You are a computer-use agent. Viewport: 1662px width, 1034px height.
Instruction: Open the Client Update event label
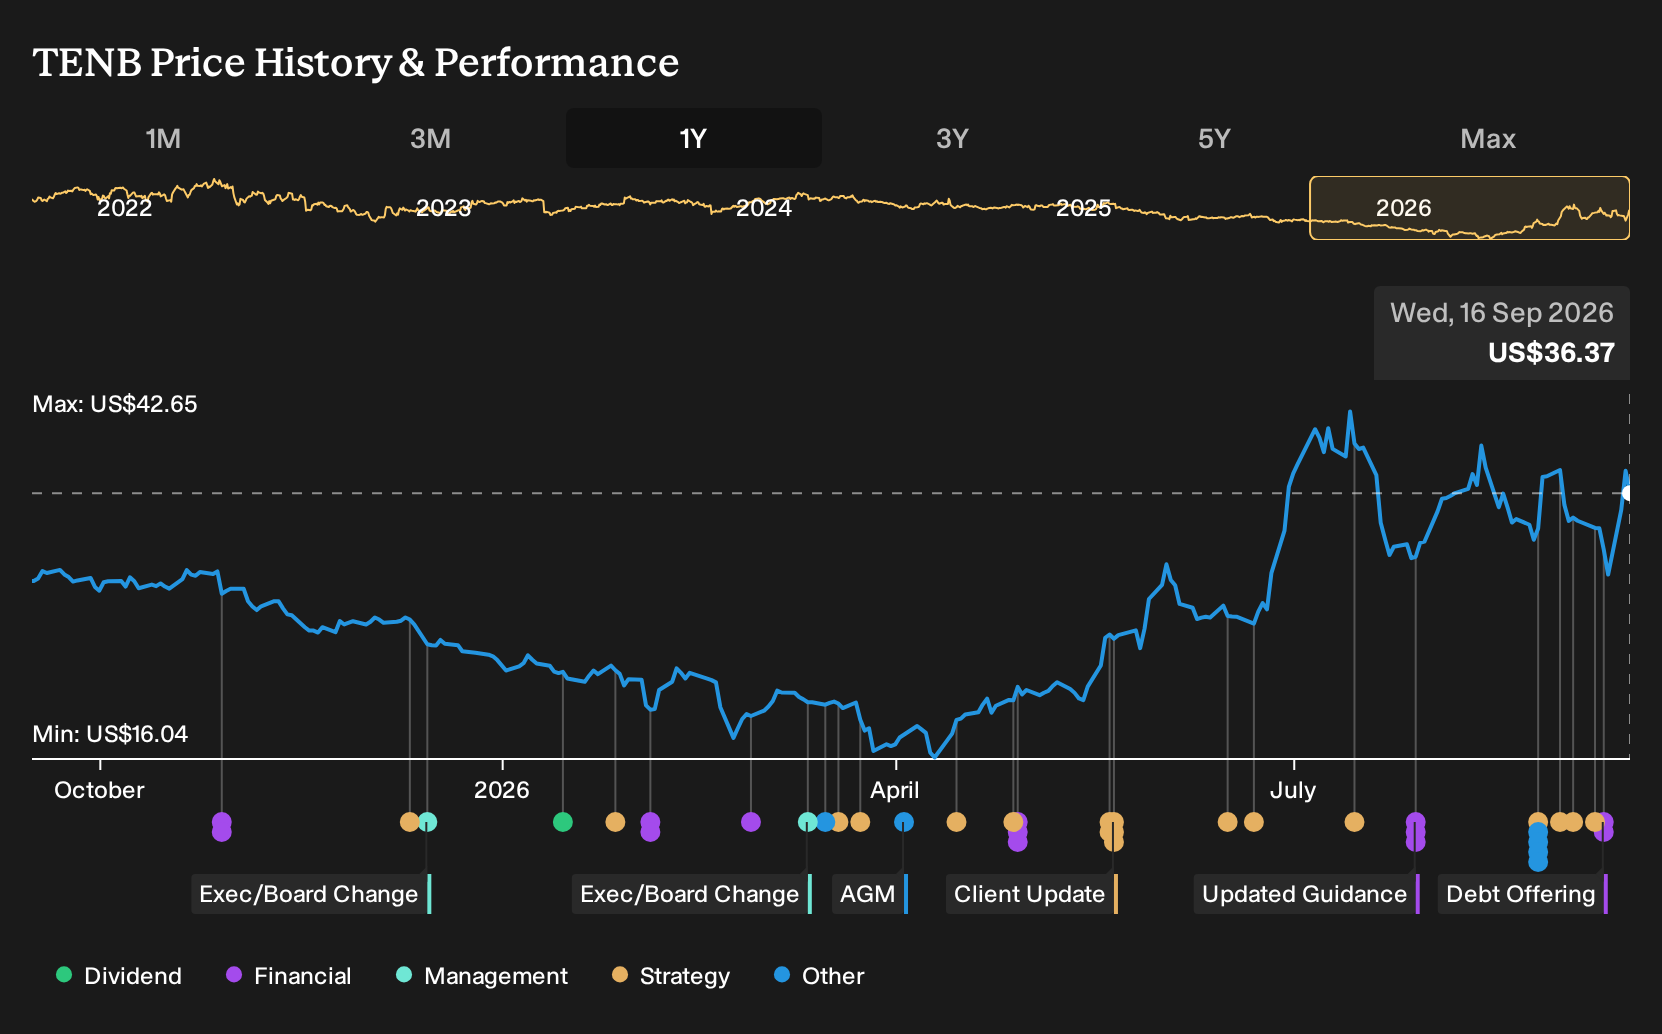click(x=1032, y=894)
